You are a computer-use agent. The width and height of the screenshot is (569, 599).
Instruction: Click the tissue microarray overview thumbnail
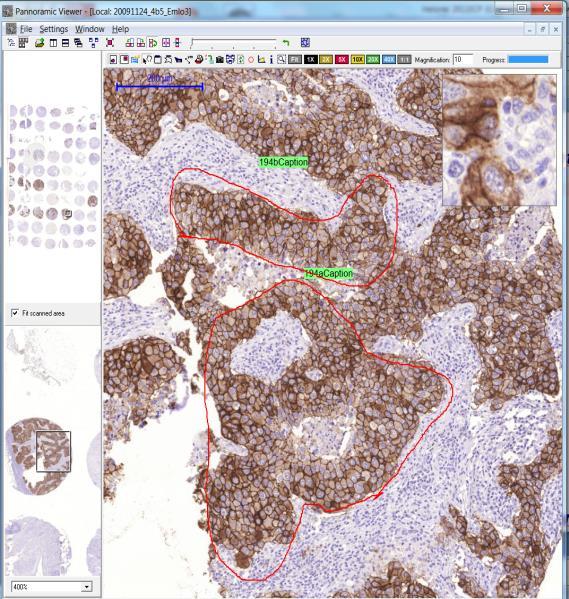coord(53,177)
